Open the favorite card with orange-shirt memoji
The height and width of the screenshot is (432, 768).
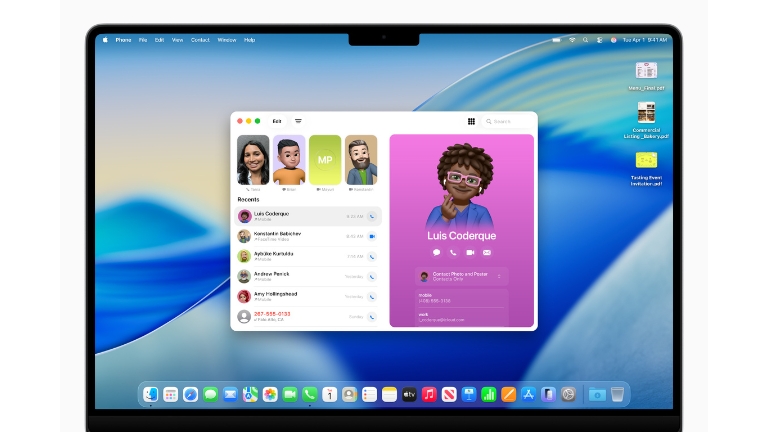(x=289, y=160)
